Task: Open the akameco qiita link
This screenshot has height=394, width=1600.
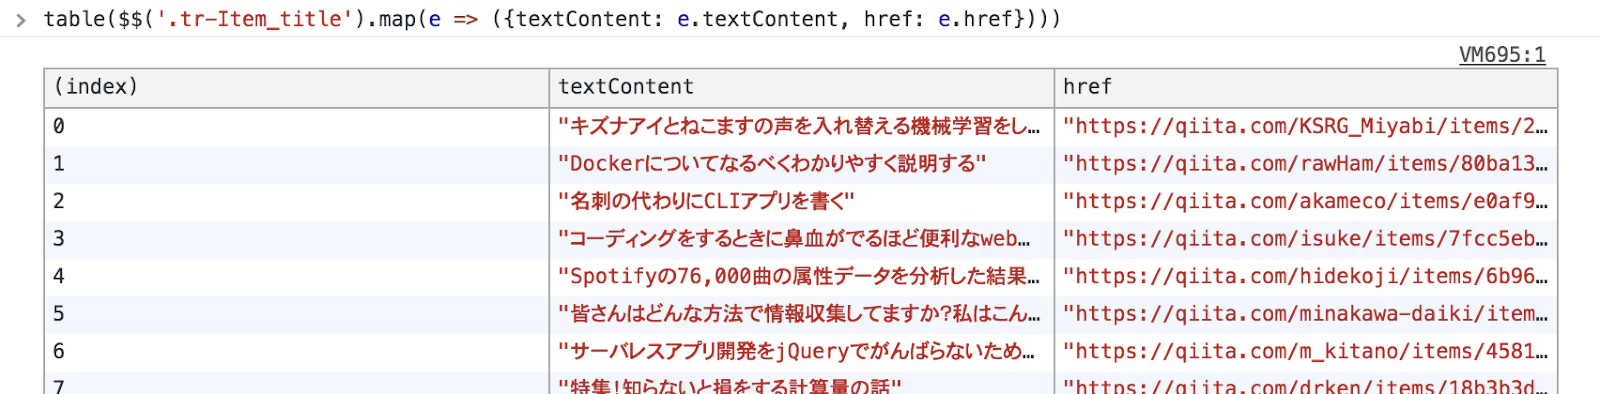Action: point(1306,202)
